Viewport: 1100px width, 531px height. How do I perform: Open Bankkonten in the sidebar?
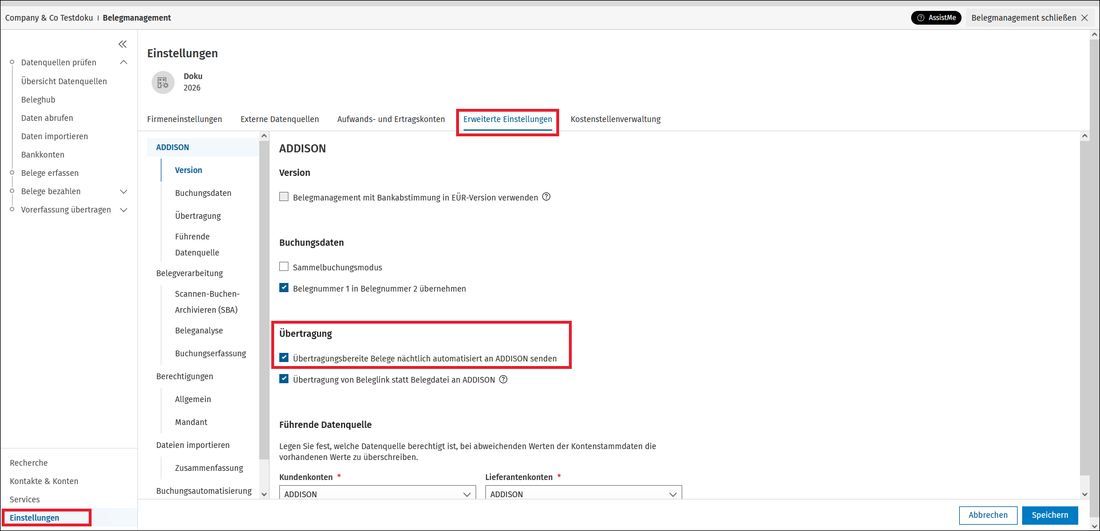tap(43, 154)
